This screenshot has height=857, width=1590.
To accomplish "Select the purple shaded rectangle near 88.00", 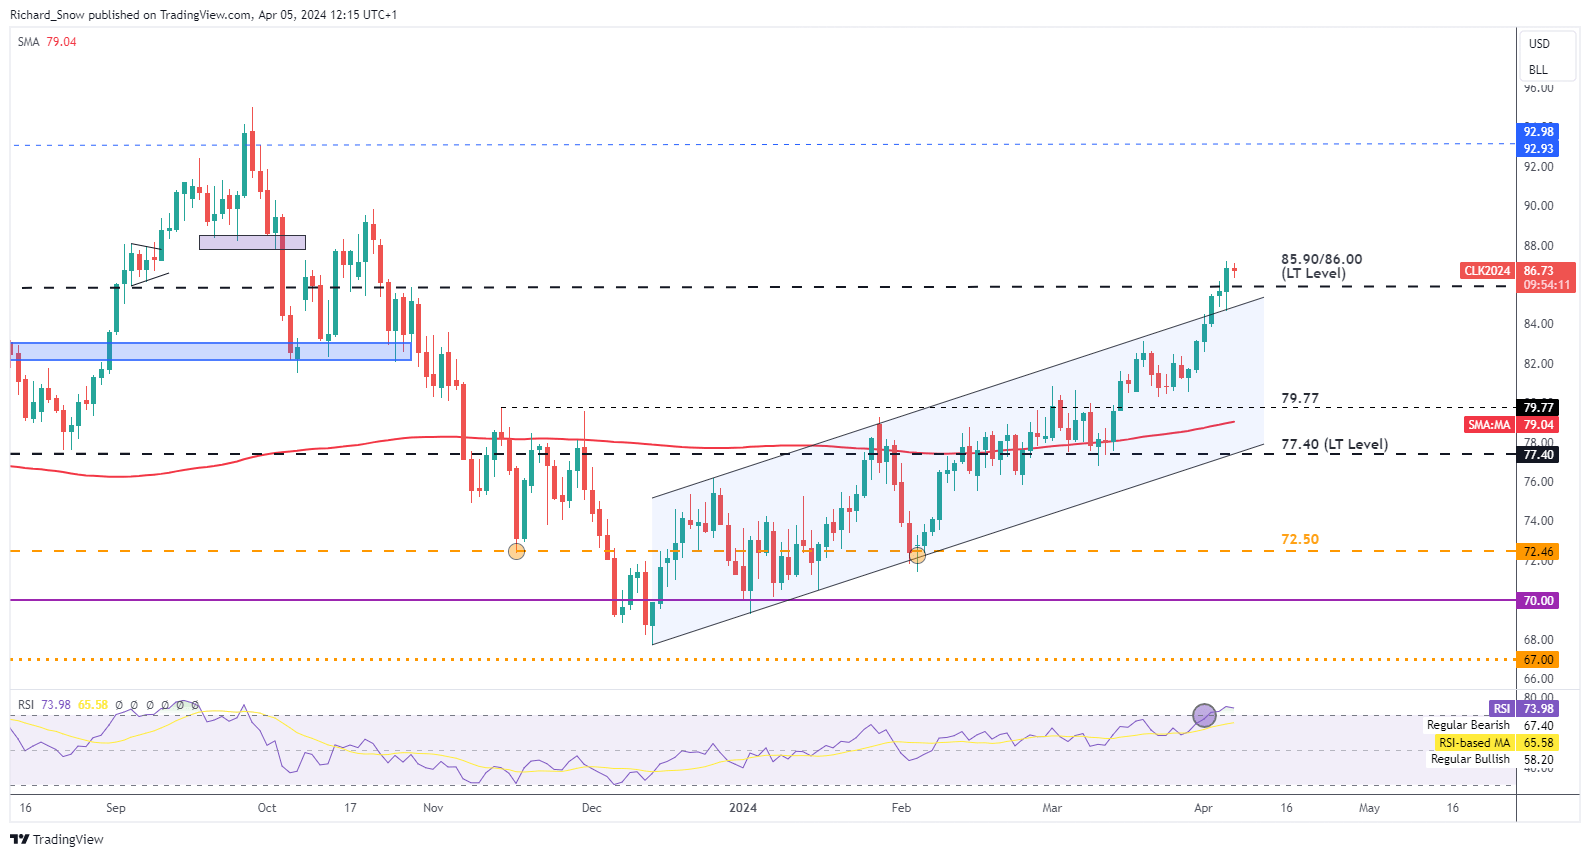I will [252, 242].
